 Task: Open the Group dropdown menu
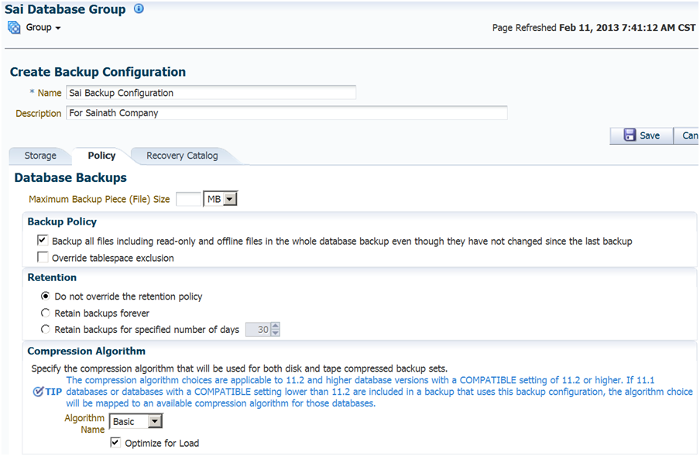coord(43,28)
